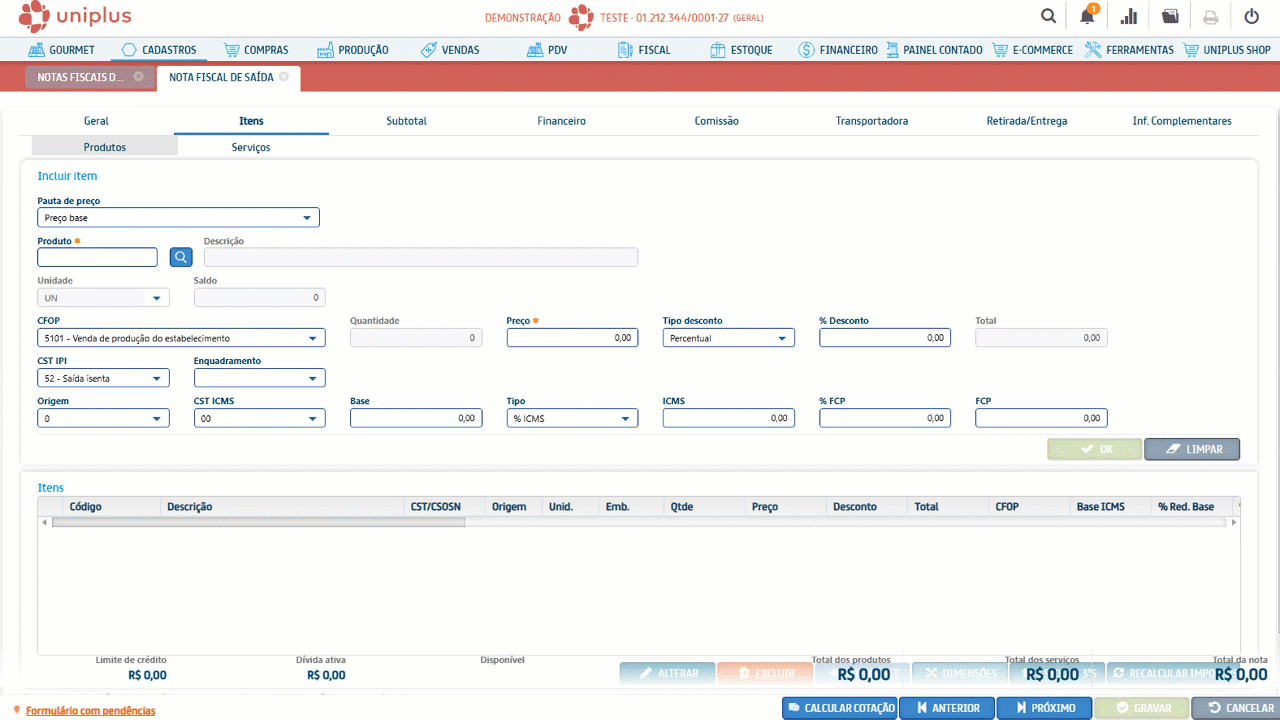Viewport: 1280px width, 720px height.
Task: Focus the ICMS value input field
Action: point(729,418)
